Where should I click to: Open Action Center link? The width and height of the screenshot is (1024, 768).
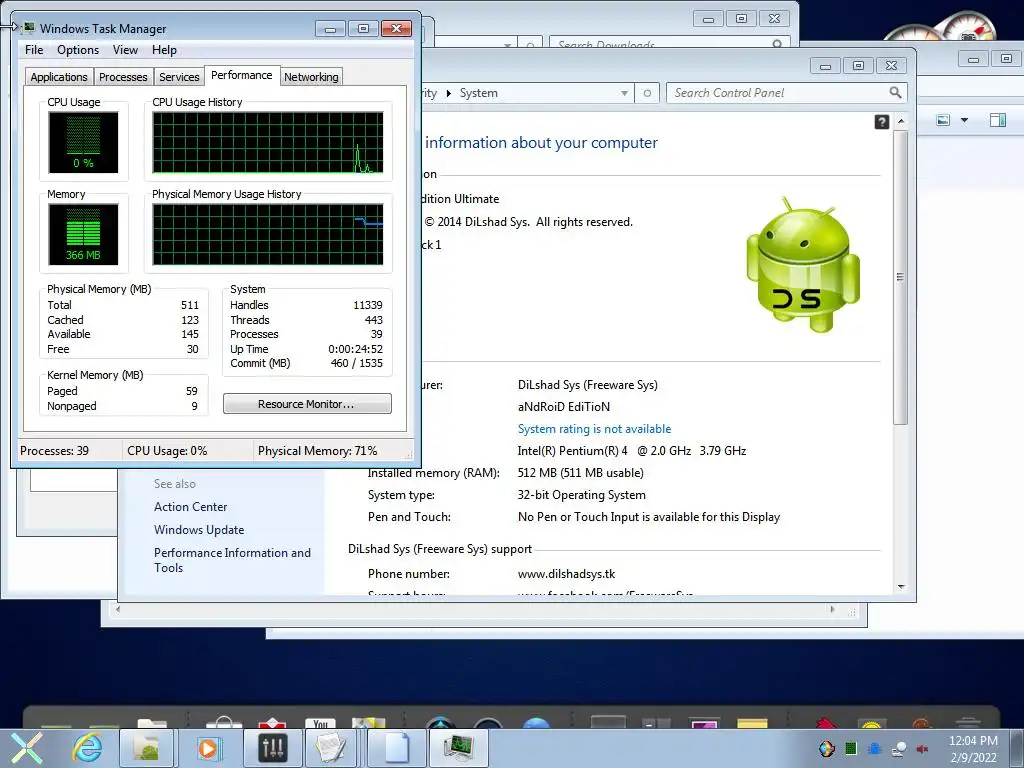[x=190, y=507]
